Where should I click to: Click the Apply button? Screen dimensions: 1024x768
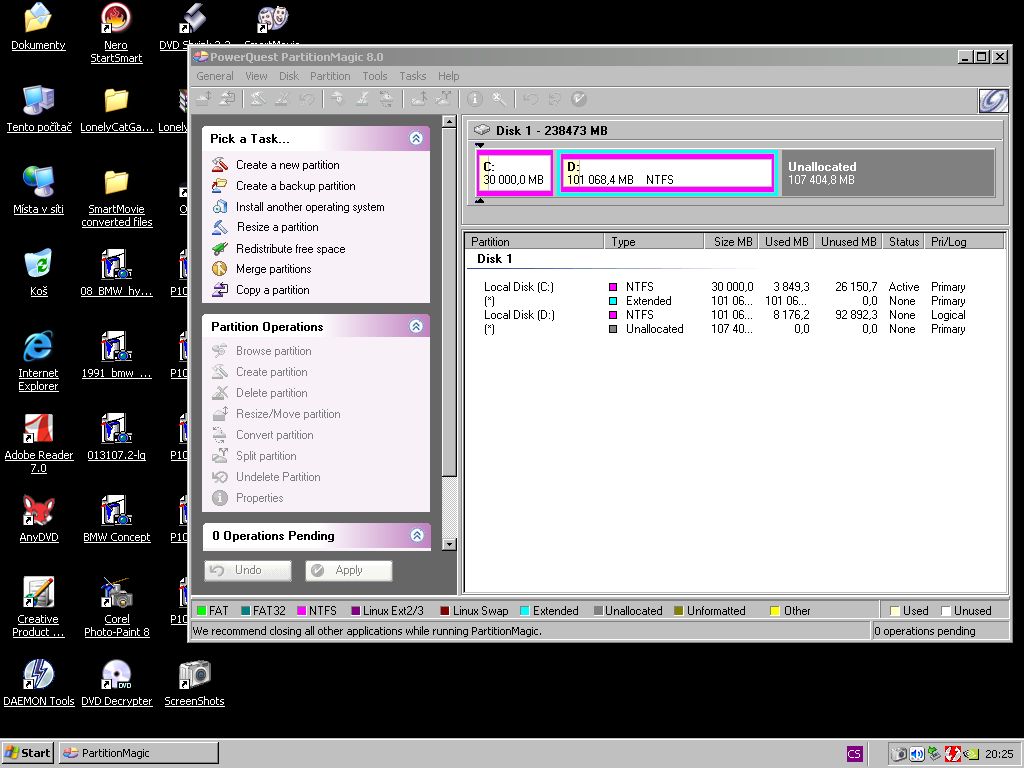click(349, 570)
